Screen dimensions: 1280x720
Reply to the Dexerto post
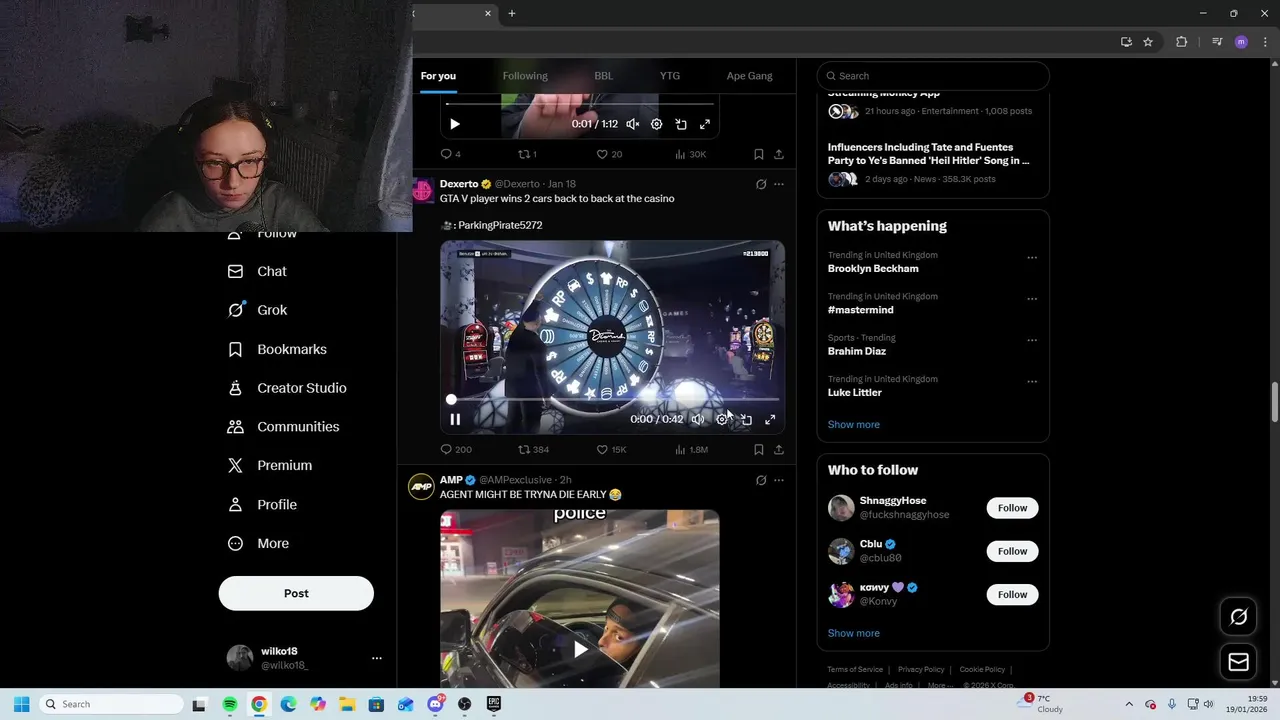[x=447, y=450]
